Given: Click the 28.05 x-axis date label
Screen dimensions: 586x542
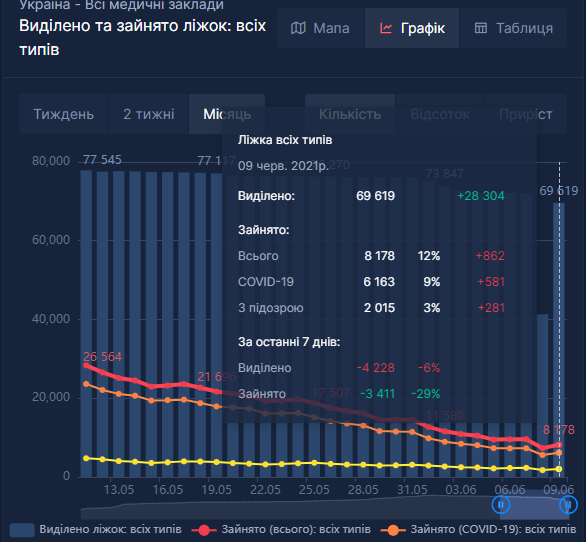Looking at the screenshot, I should coord(363,490).
